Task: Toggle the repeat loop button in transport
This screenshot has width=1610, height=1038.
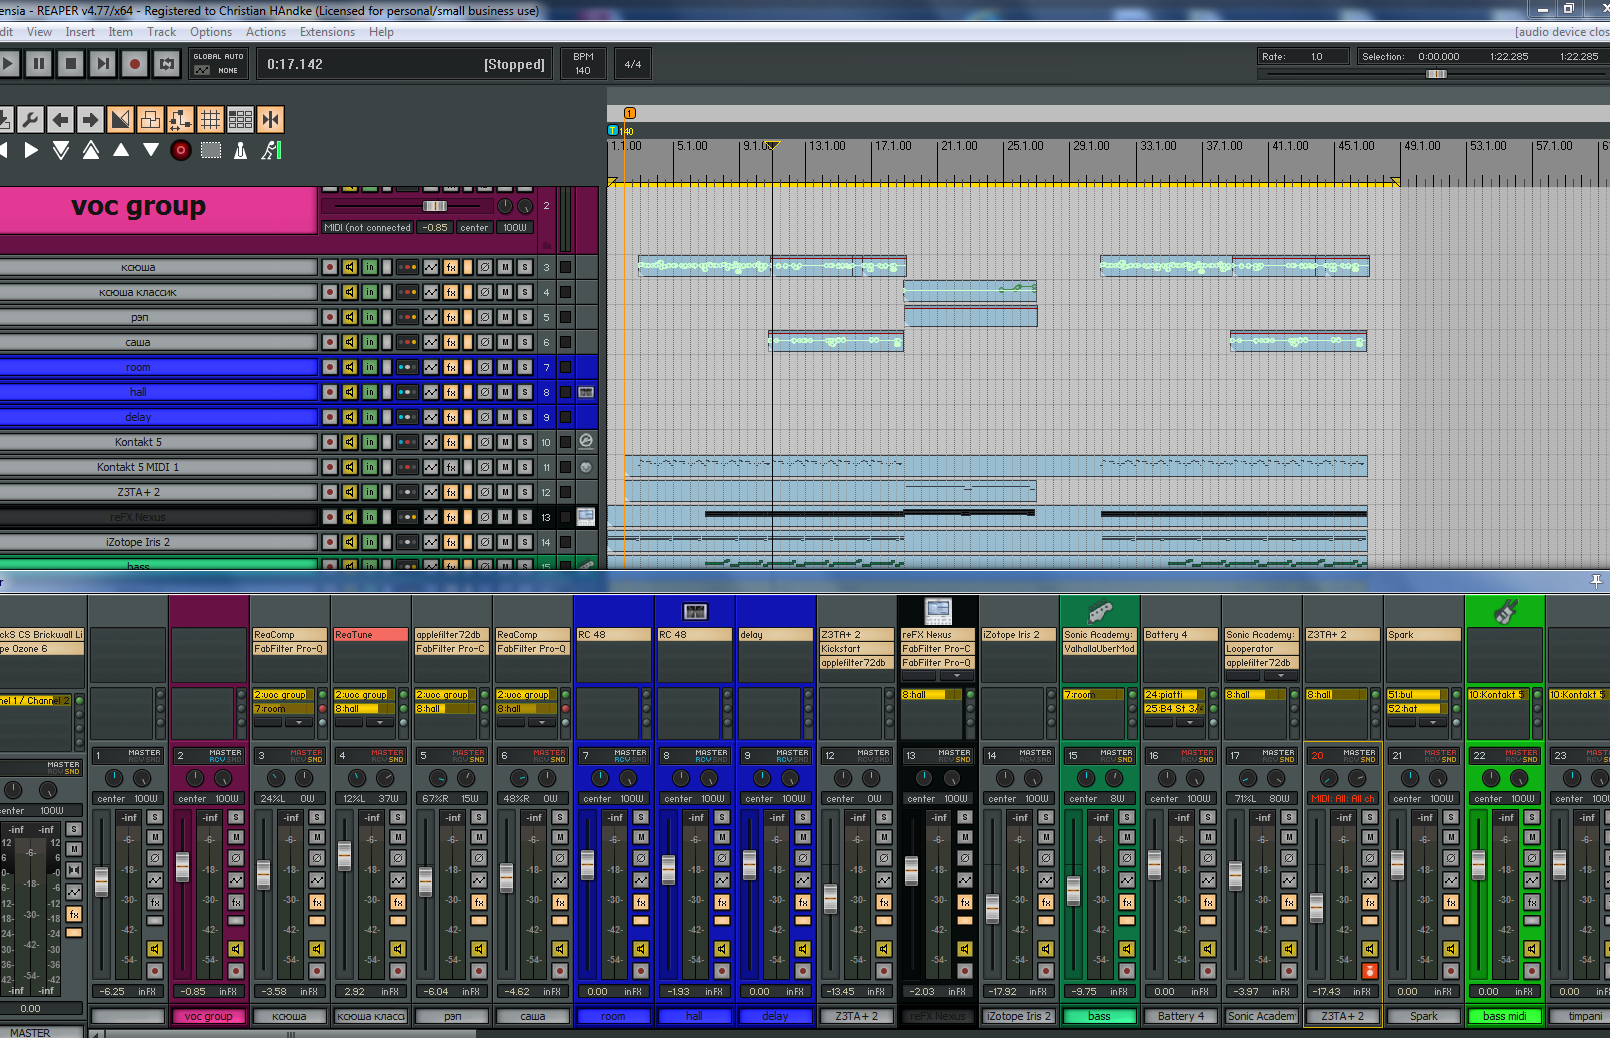Action: click(167, 64)
